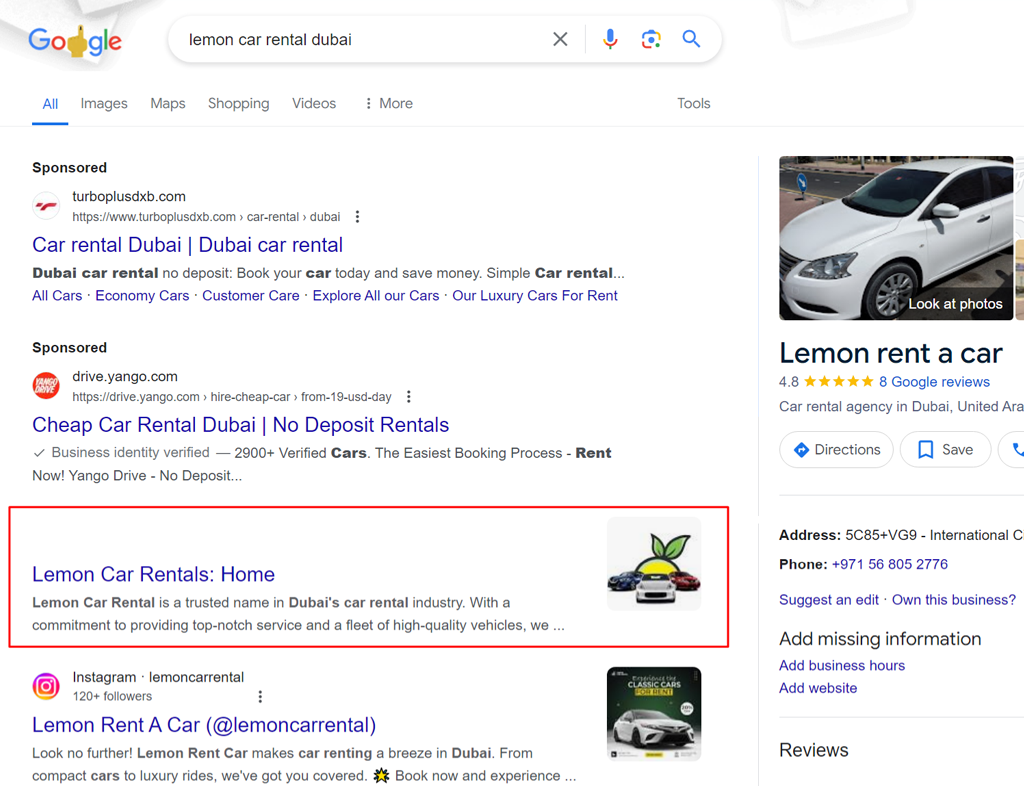
Task: Click inside the search text field
Action: pyautogui.click(x=366, y=40)
